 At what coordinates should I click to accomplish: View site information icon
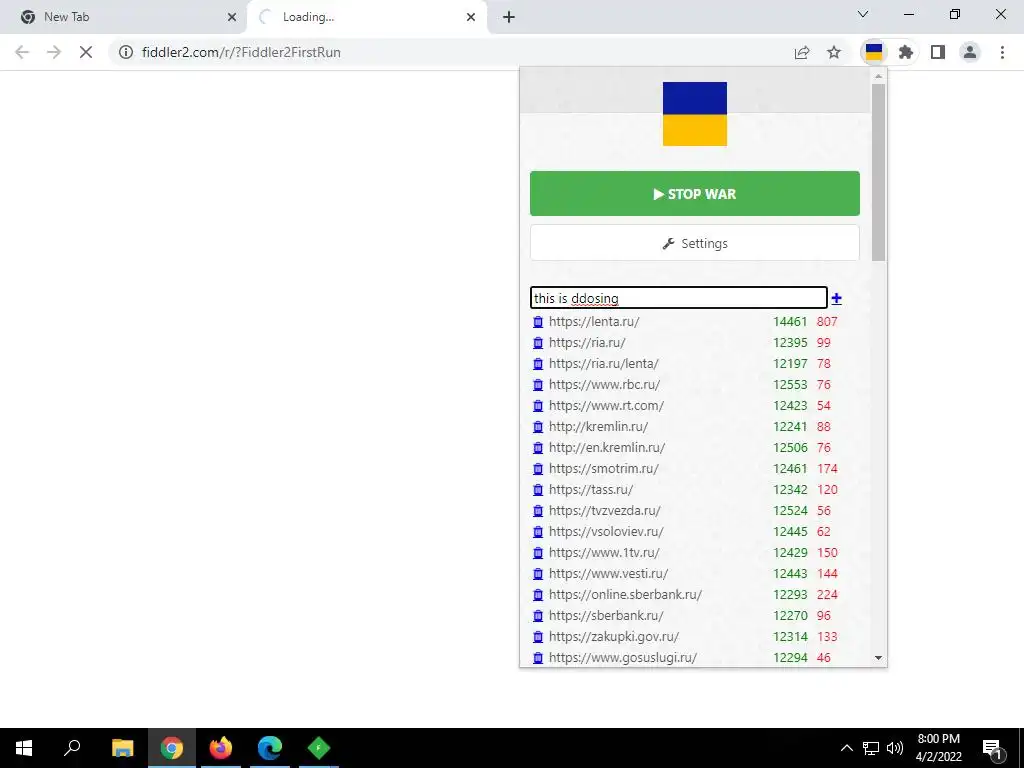click(126, 52)
